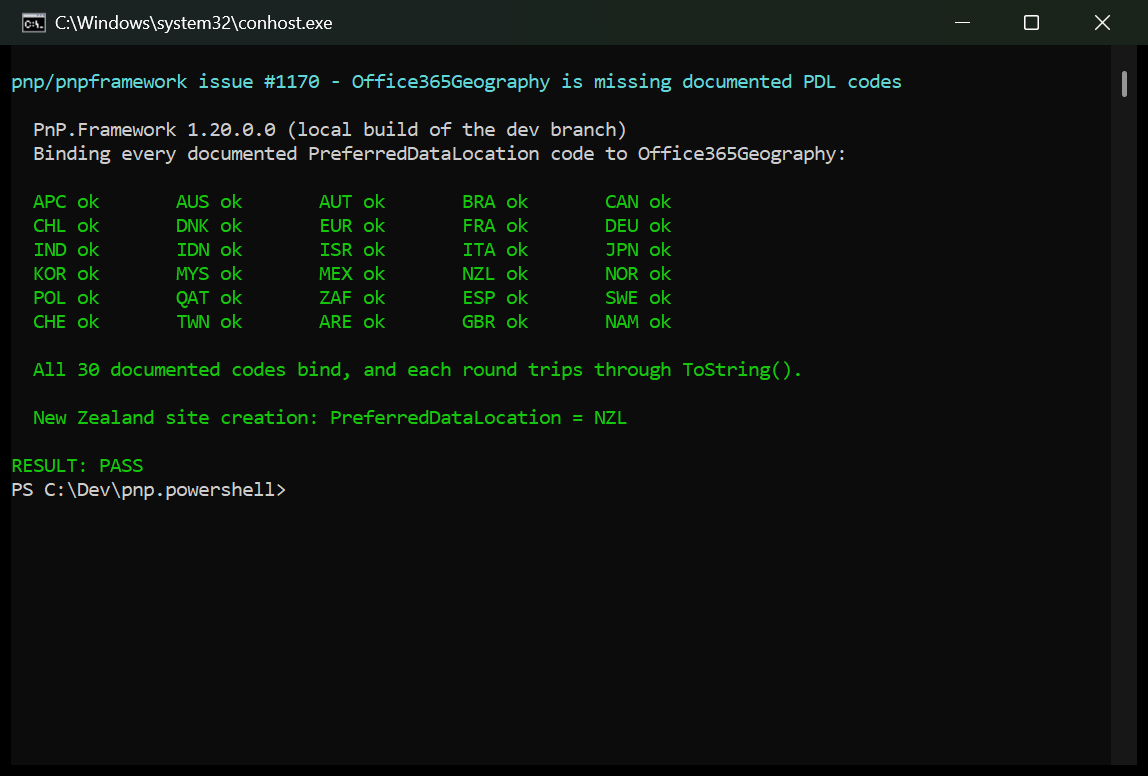Click the 'QAT ok' result
1148x776 pixels.
point(209,298)
